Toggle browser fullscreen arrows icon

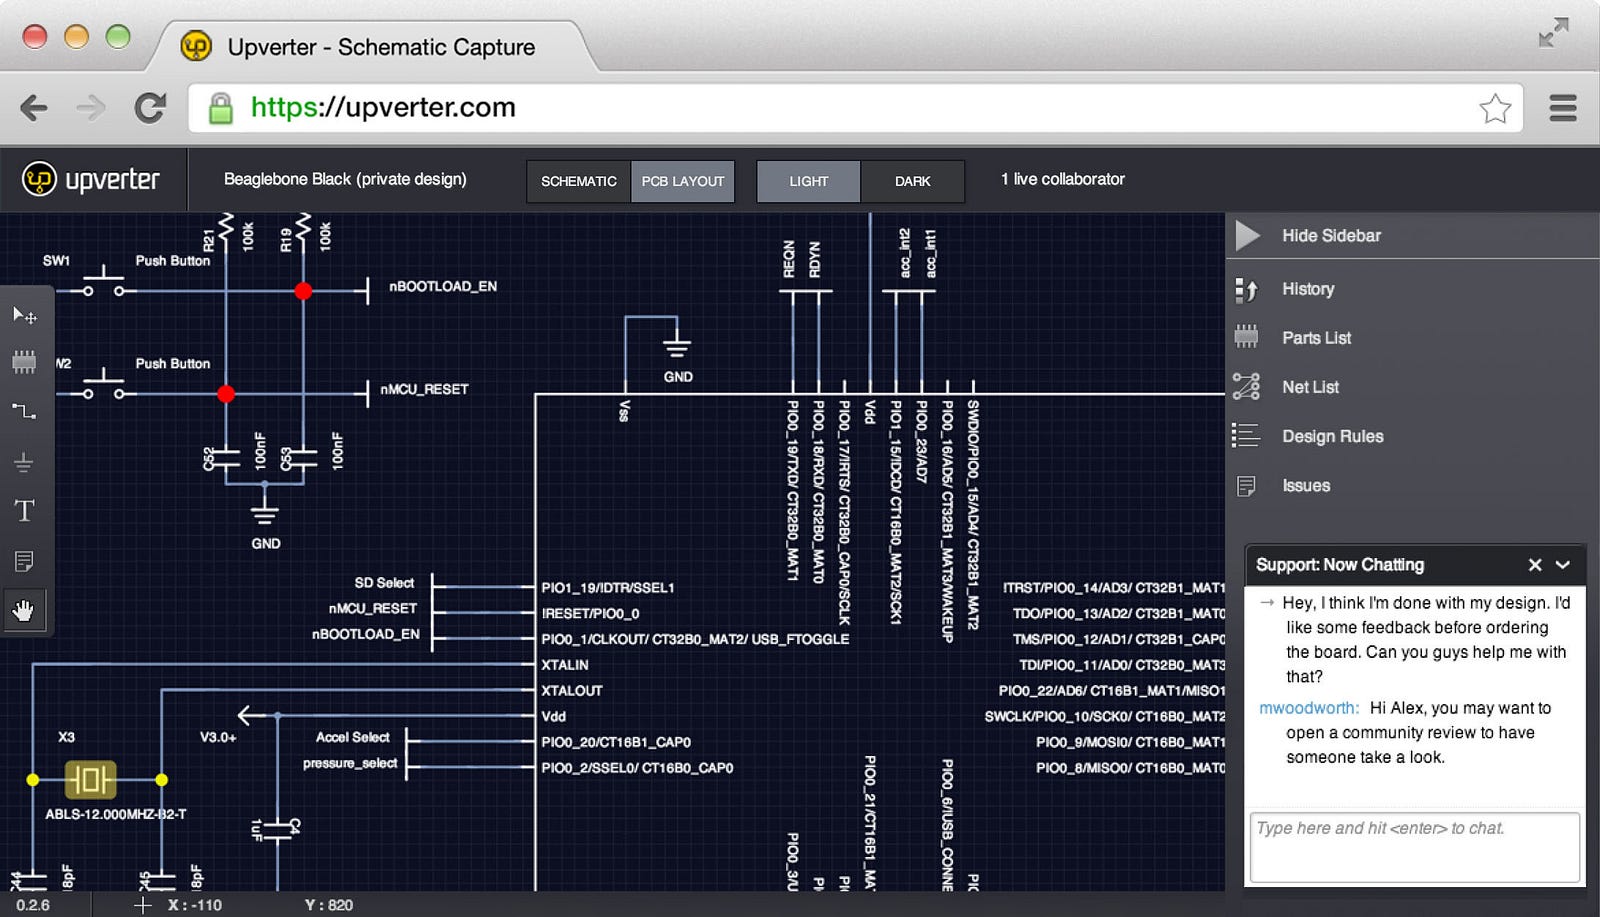1553,33
